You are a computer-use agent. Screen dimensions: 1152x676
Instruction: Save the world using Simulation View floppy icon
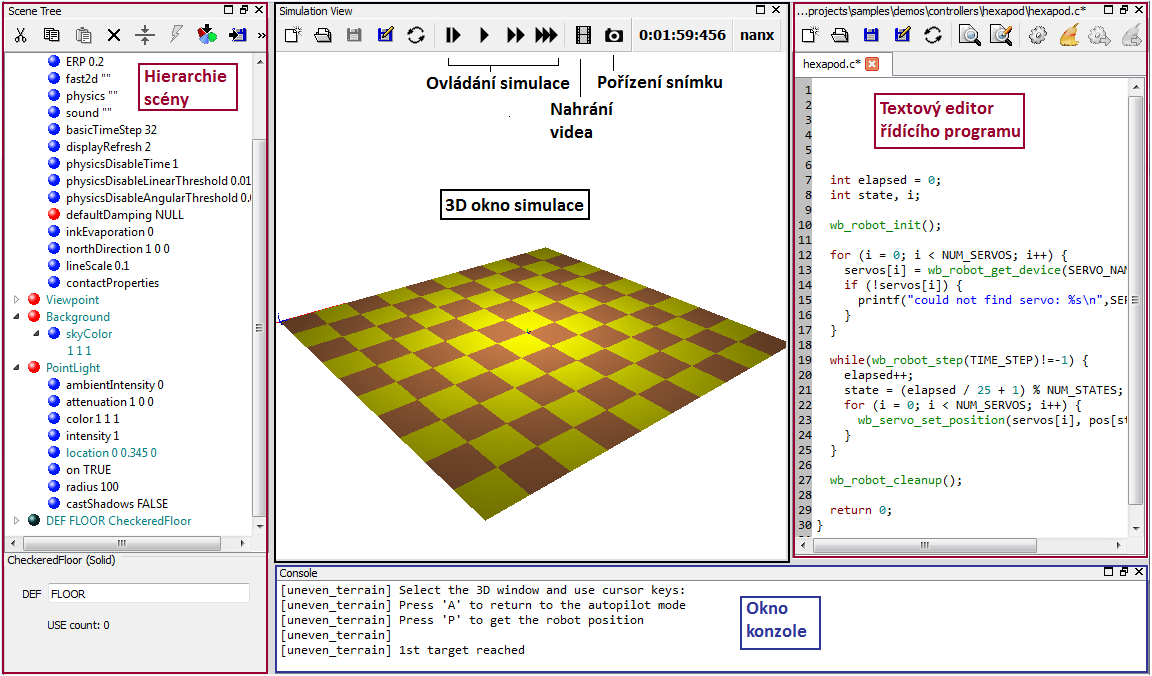click(354, 35)
